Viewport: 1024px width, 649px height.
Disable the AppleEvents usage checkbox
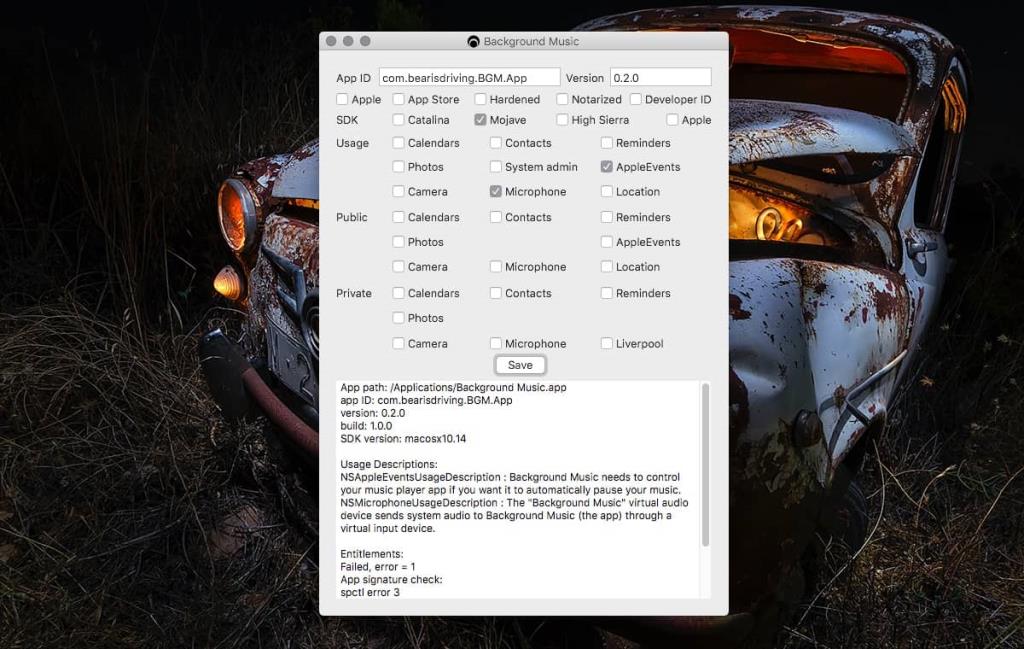(x=605, y=167)
